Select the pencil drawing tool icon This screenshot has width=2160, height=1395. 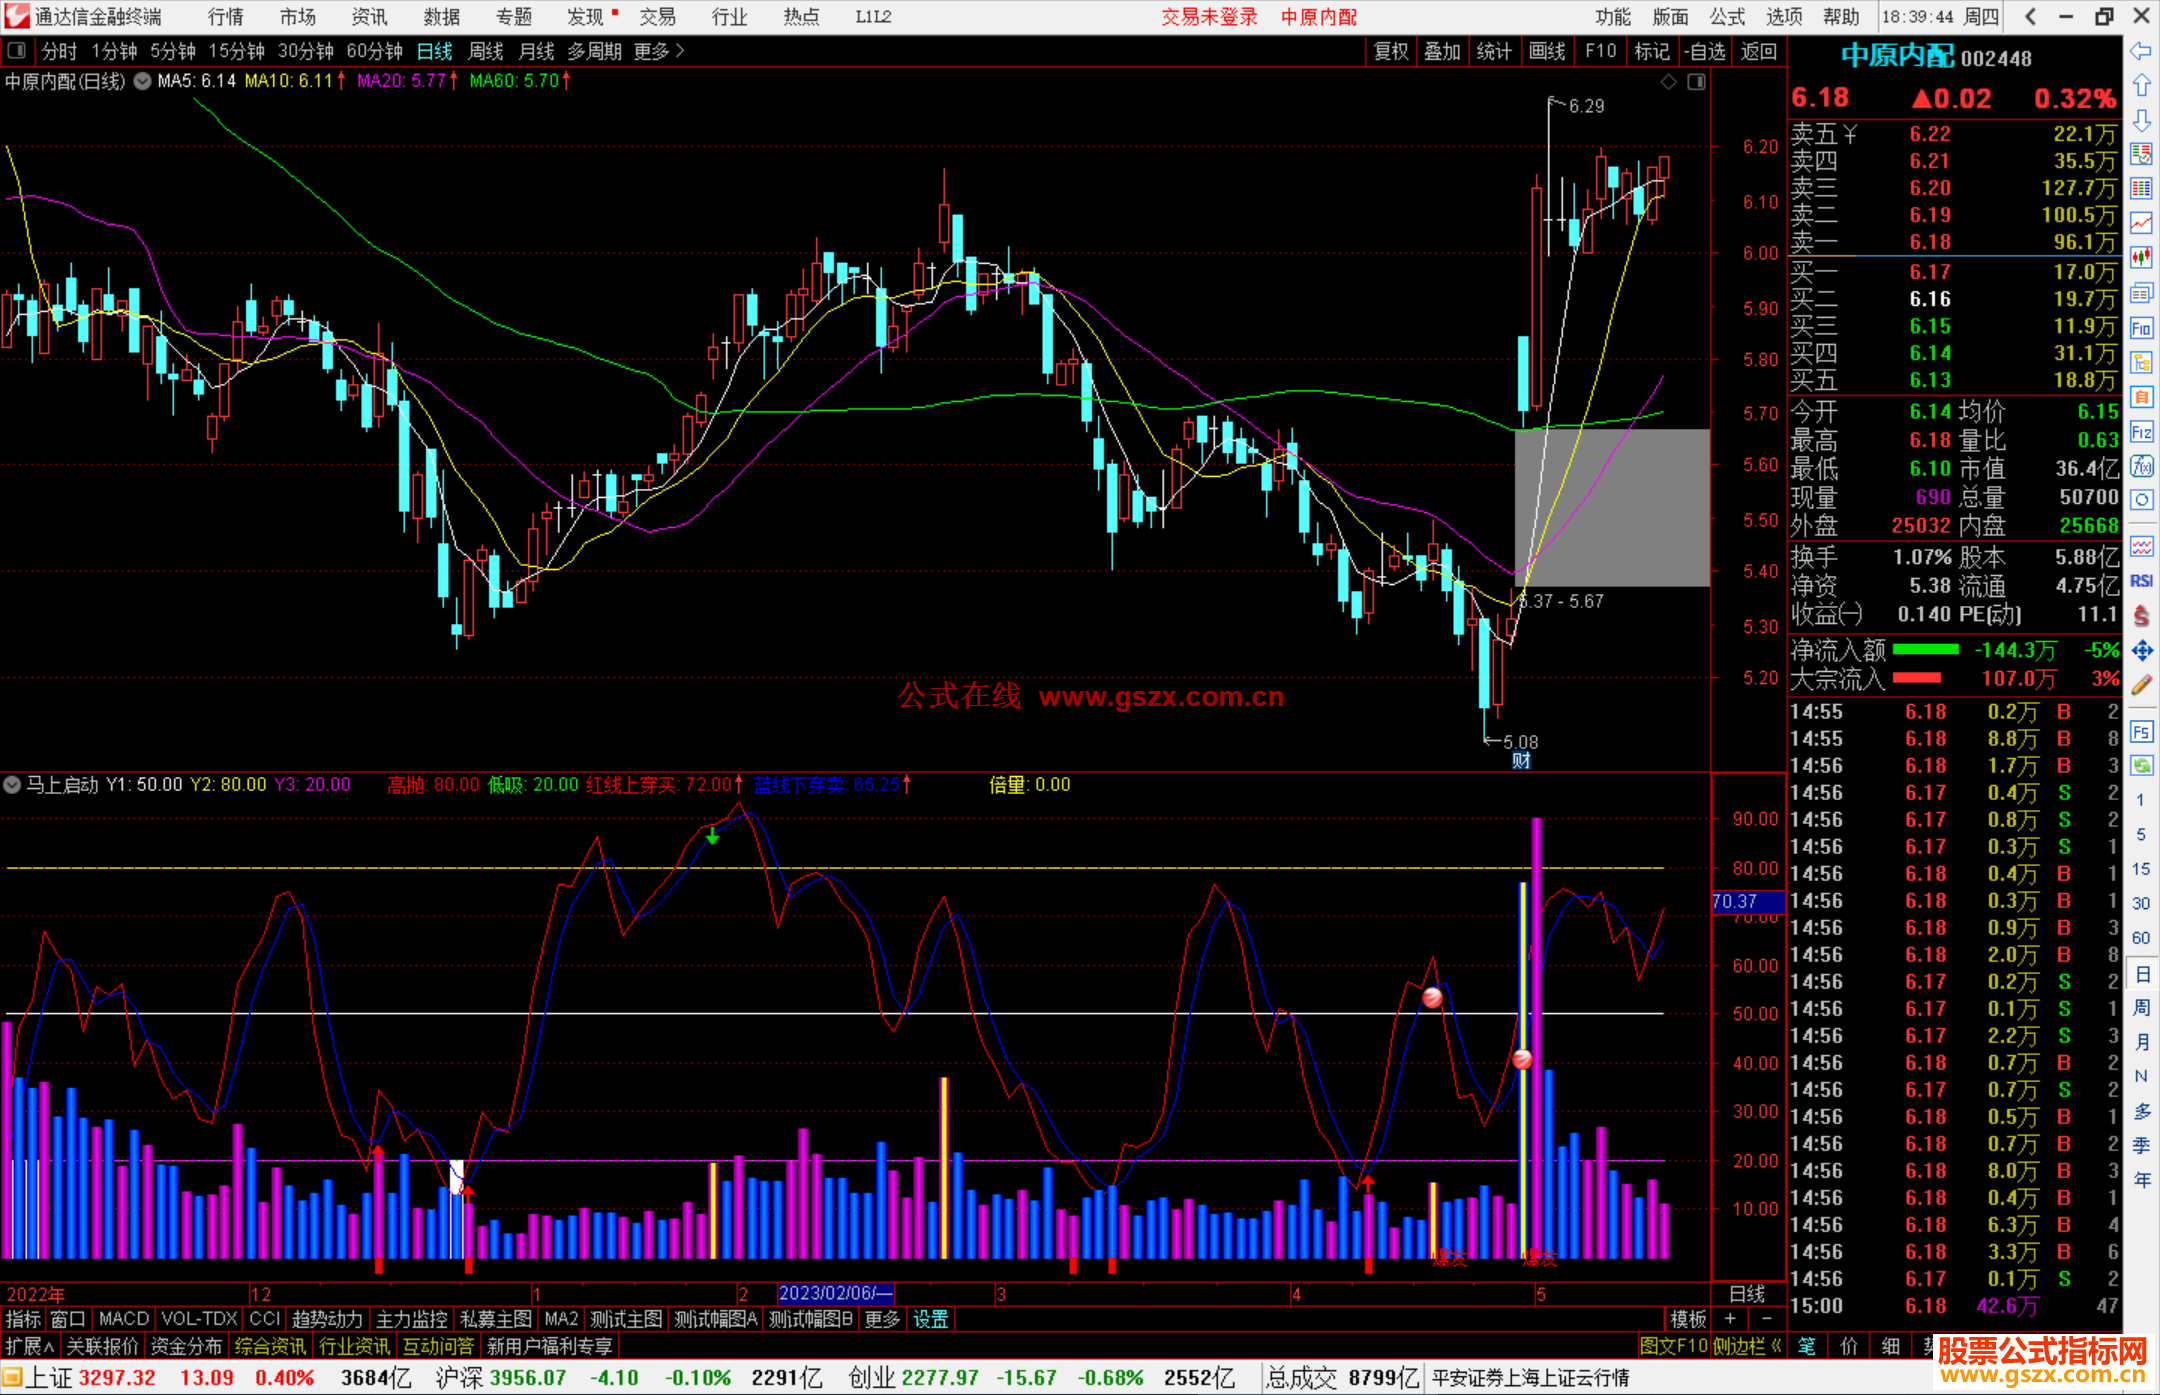(2141, 685)
